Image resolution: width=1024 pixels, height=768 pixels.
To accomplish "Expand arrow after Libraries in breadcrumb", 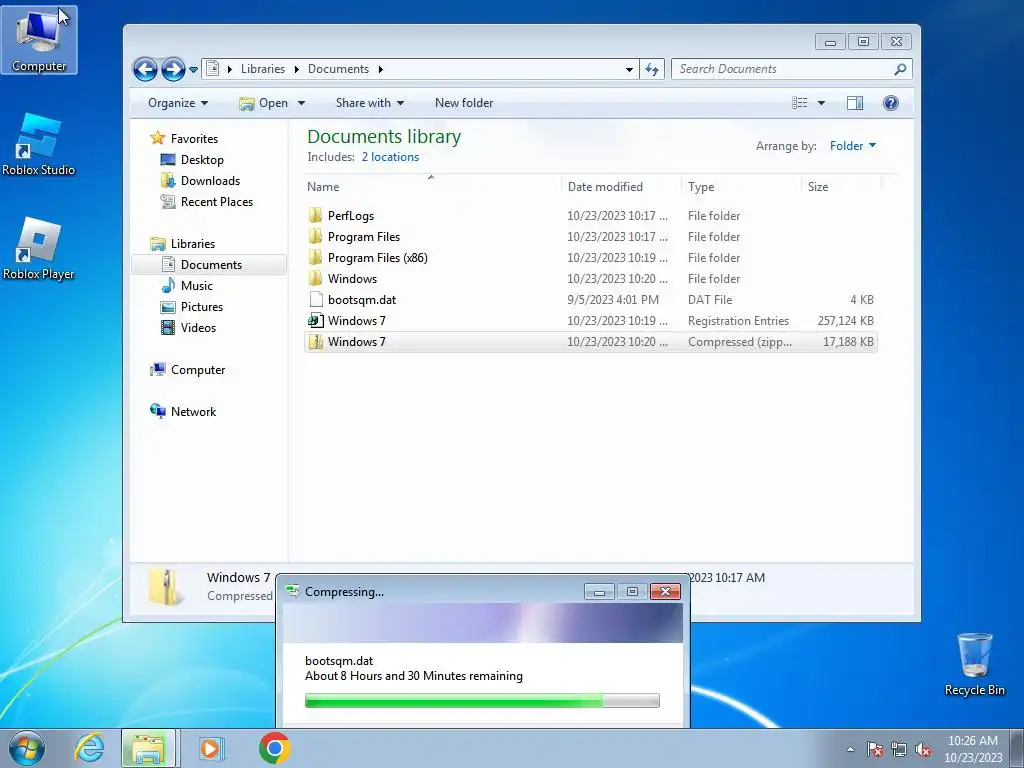I will [296, 69].
